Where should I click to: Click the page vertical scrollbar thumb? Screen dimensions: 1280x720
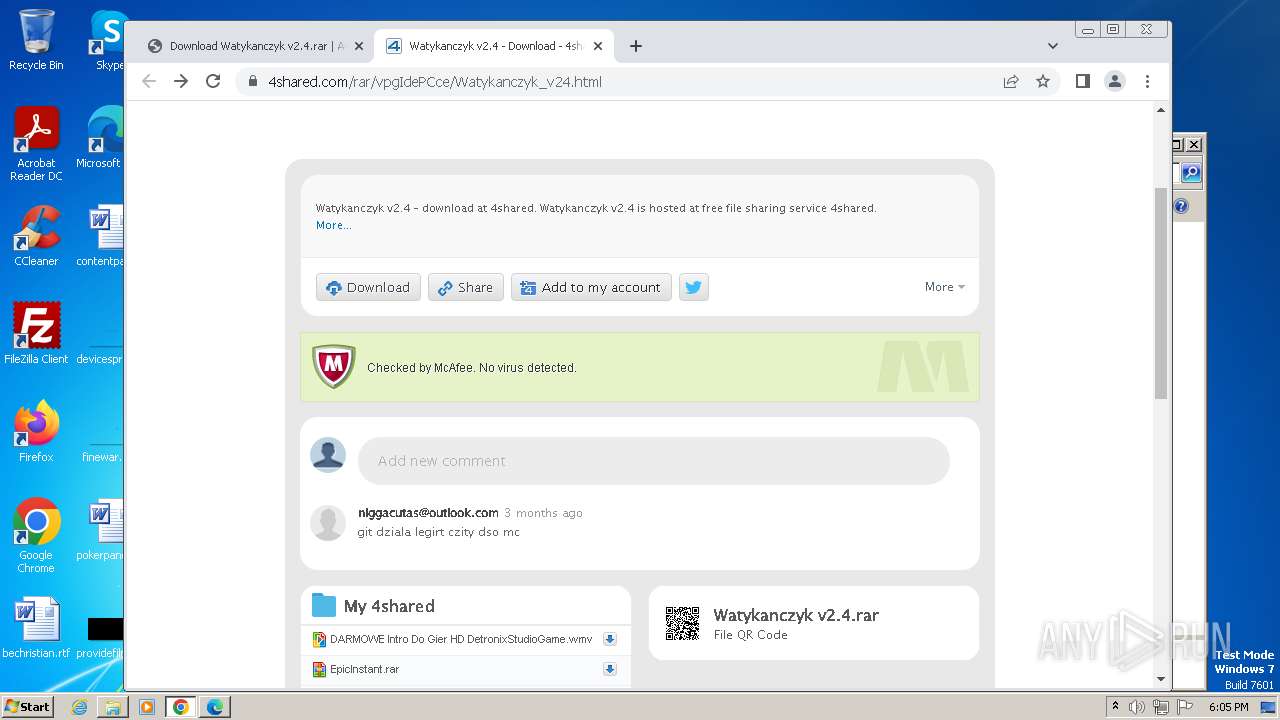(x=1161, y=292)
